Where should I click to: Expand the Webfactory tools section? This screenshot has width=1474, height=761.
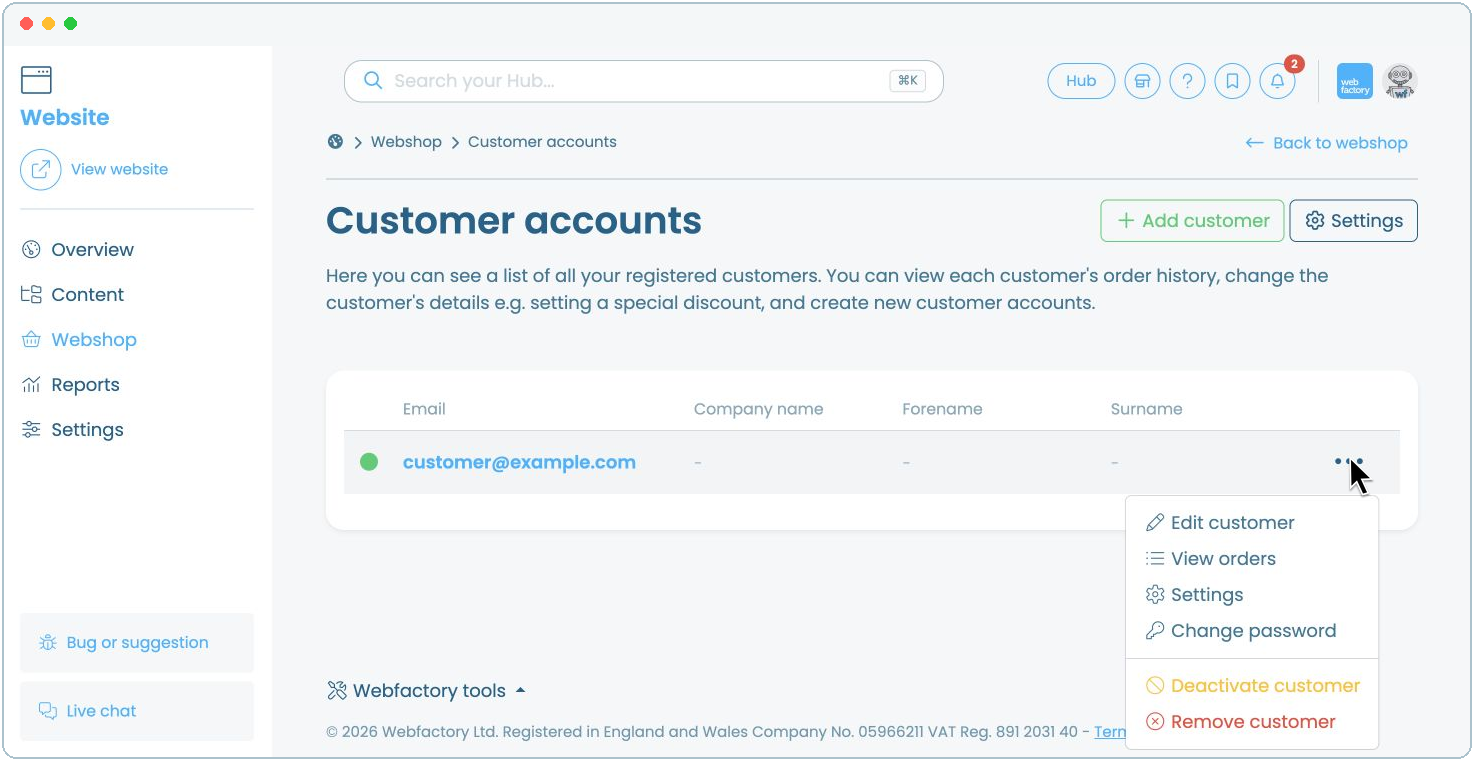pos(427,691)
